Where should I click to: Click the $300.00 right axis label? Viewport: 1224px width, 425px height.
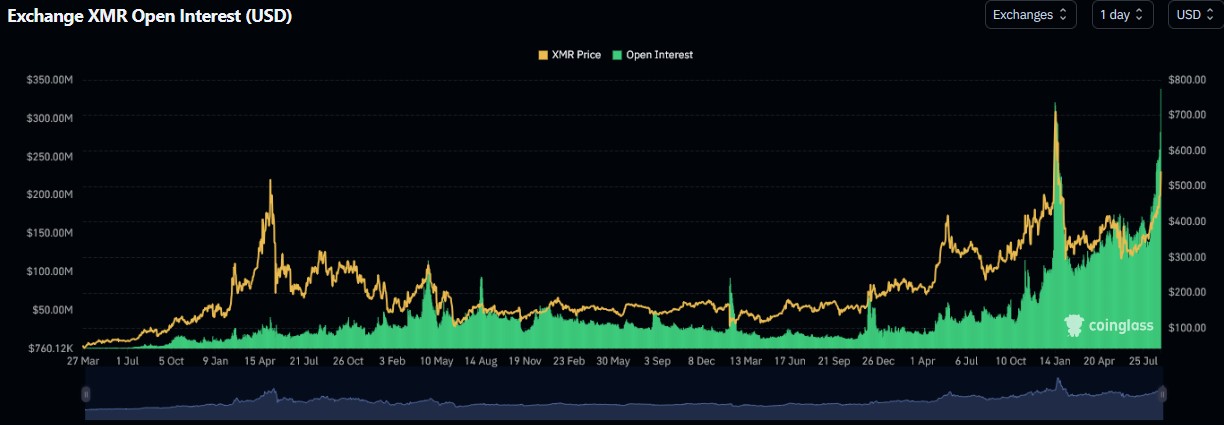click(x=1186, y=257)
